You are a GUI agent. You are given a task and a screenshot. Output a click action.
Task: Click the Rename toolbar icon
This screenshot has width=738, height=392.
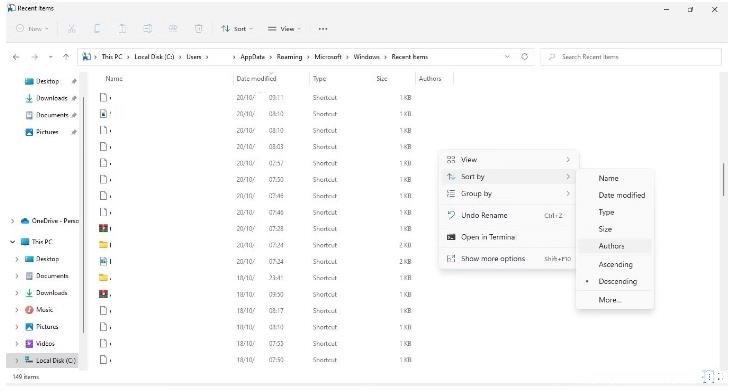[148, 29]
